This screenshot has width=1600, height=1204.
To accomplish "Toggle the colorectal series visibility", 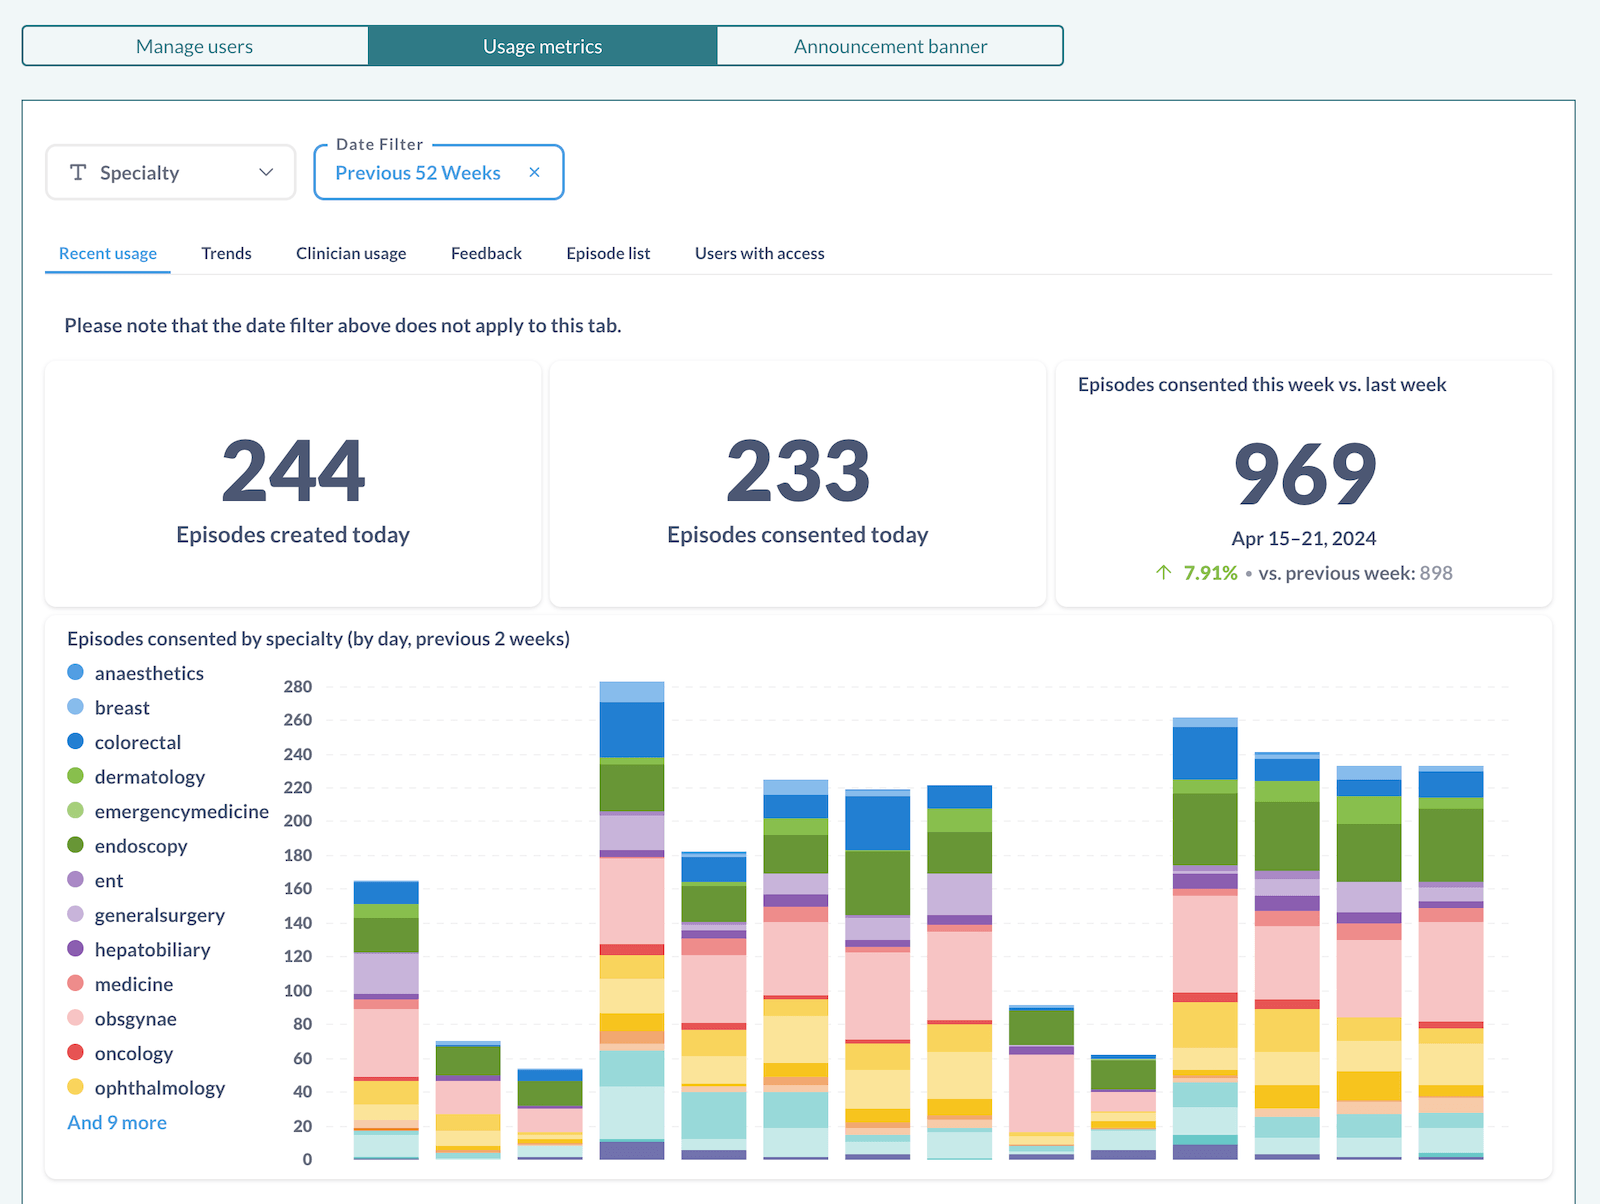I will tap(75, 741).
